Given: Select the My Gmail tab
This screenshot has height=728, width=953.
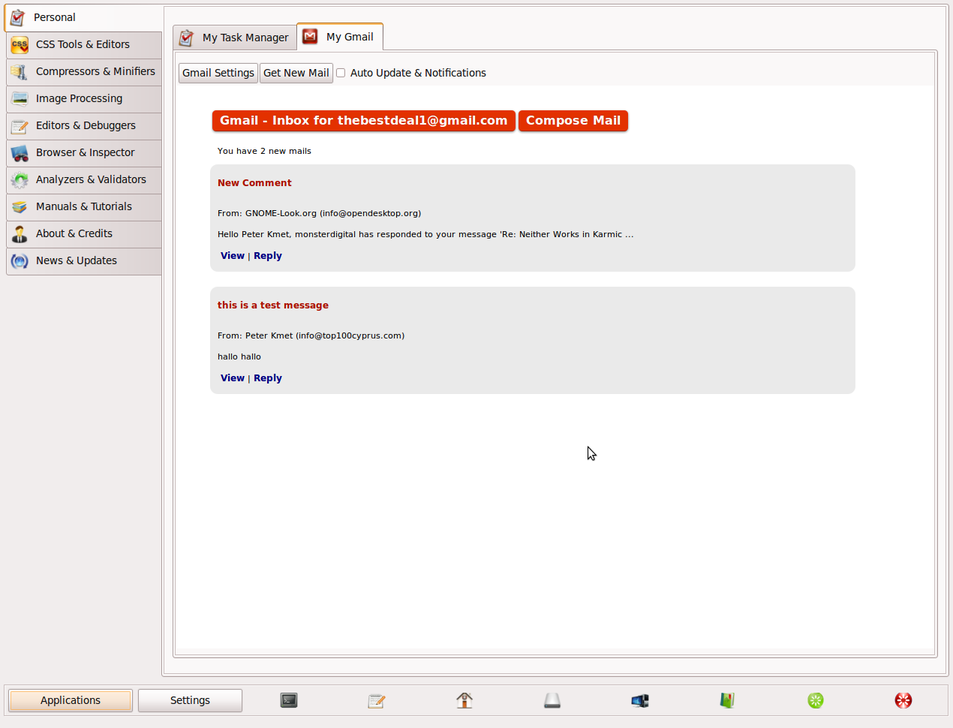Looking at the screenshot, I should click(x=340, y=36).
